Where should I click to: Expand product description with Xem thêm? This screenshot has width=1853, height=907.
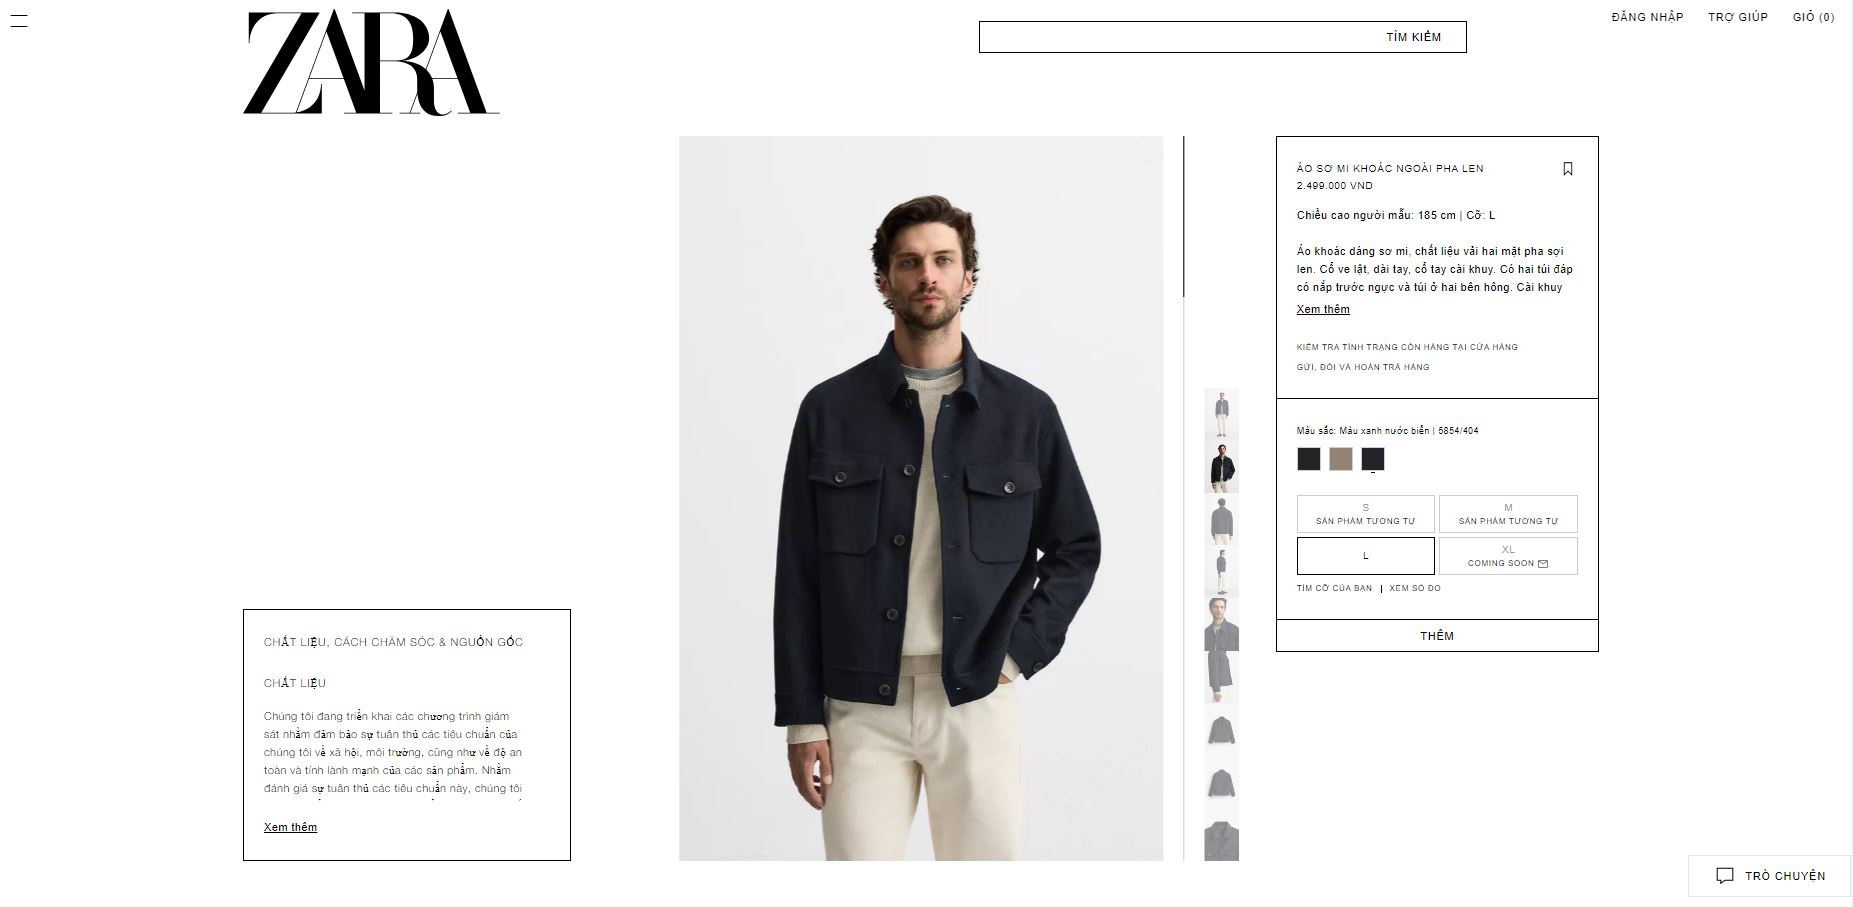click(1323, 309)
